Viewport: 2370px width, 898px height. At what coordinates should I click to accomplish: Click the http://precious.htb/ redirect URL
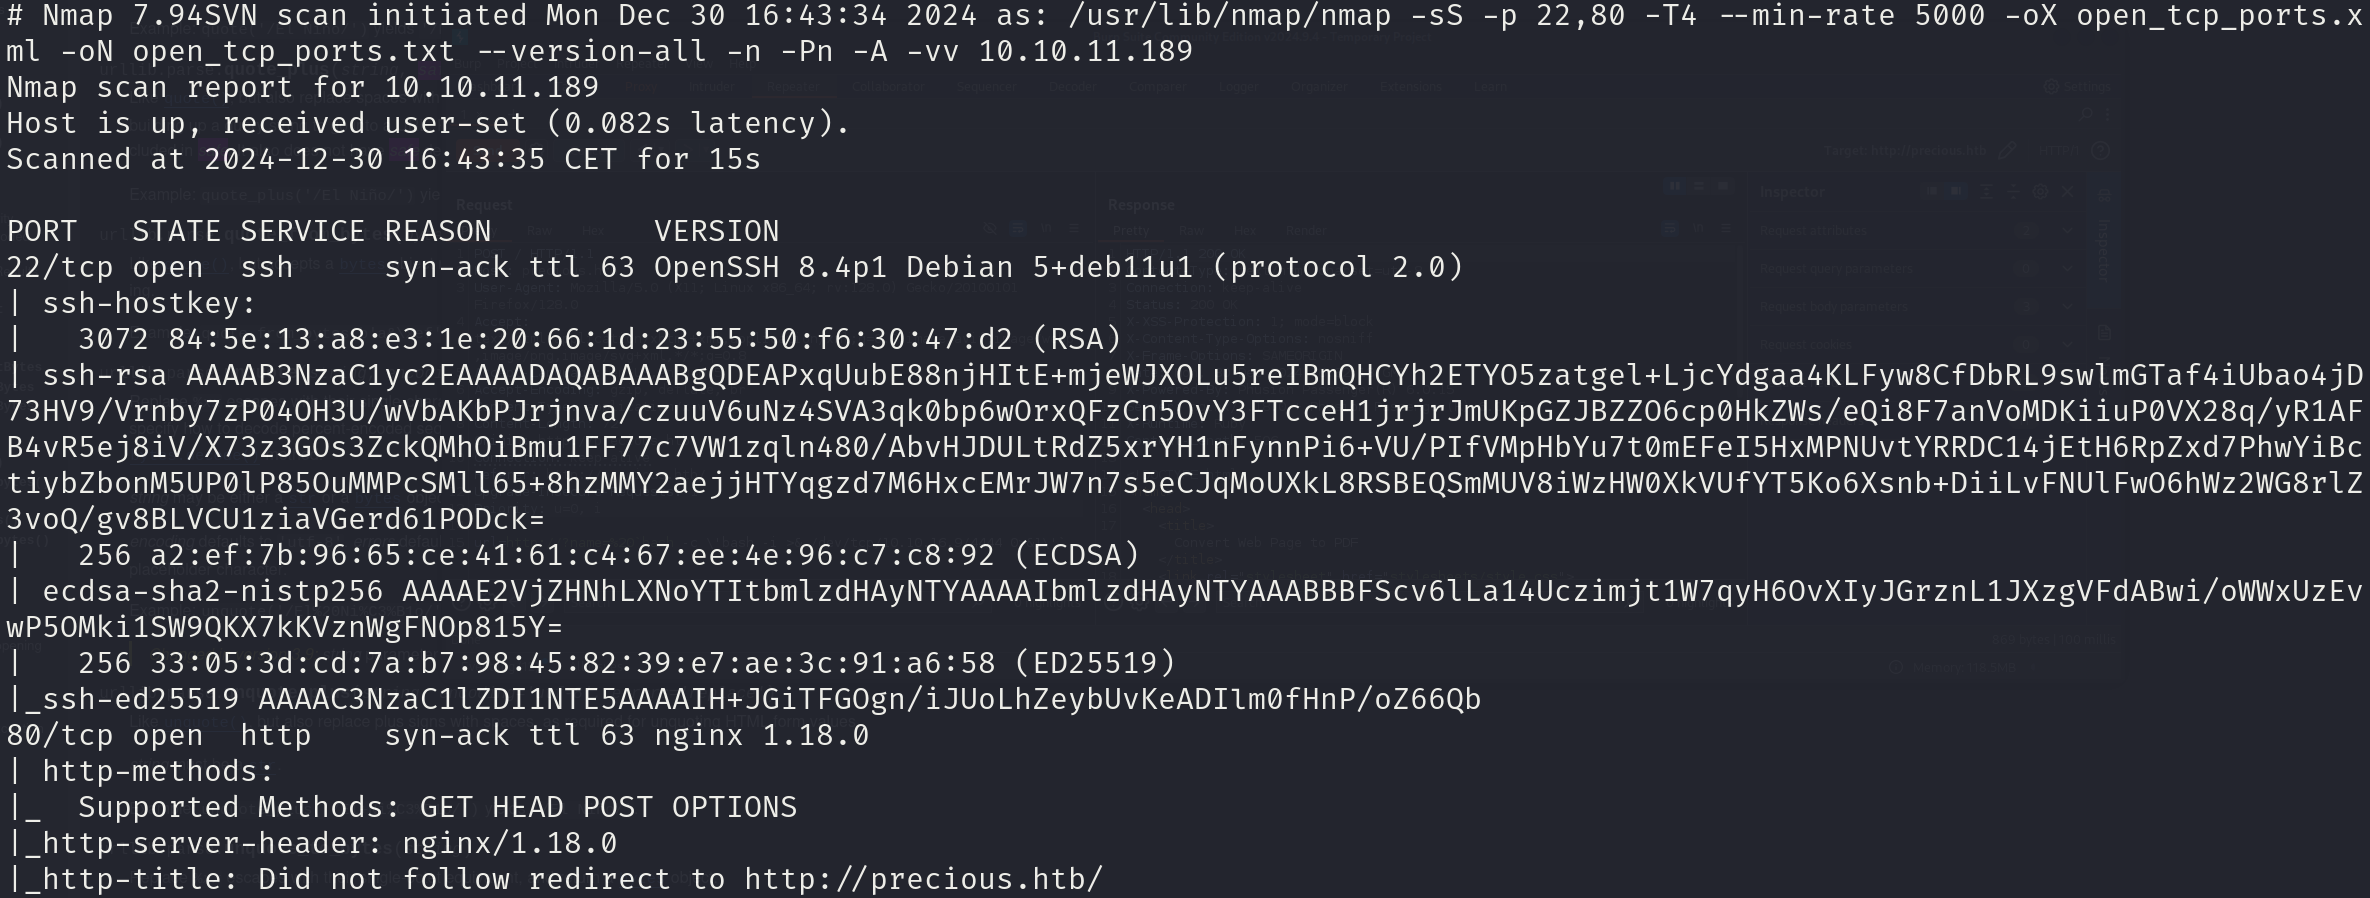tap(923, 879)
